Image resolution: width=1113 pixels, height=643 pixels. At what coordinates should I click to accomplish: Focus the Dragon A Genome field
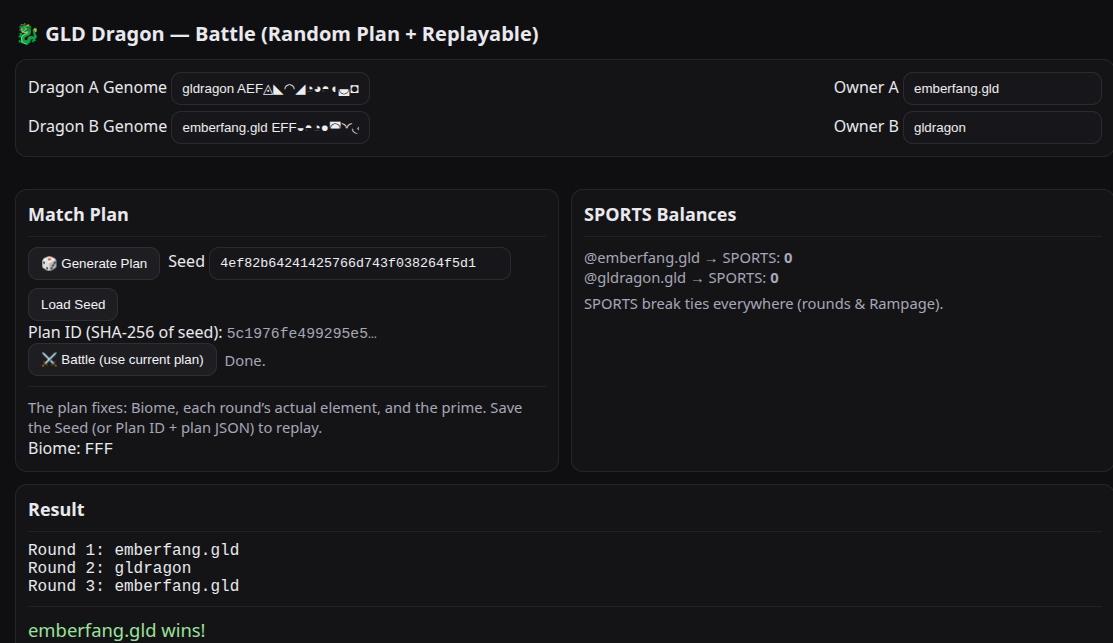(270, 89)
